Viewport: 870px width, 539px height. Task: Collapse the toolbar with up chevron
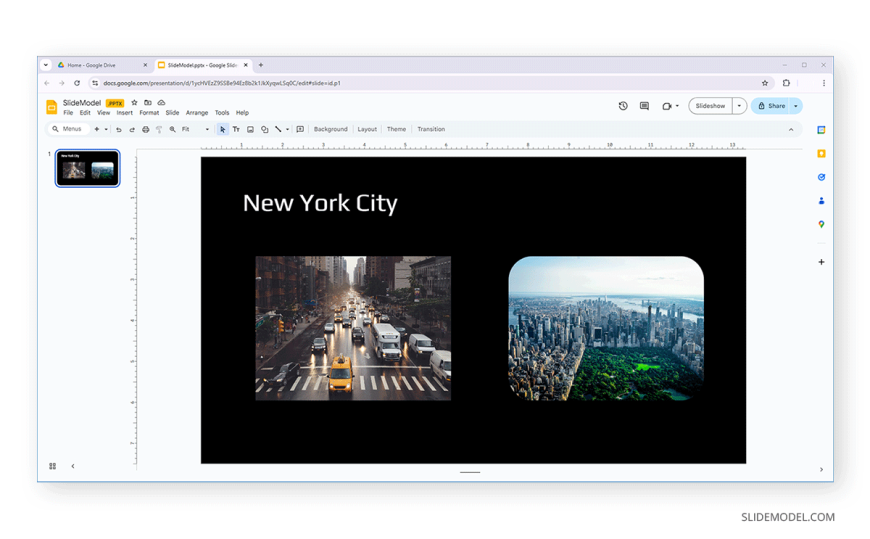(791, 130)
